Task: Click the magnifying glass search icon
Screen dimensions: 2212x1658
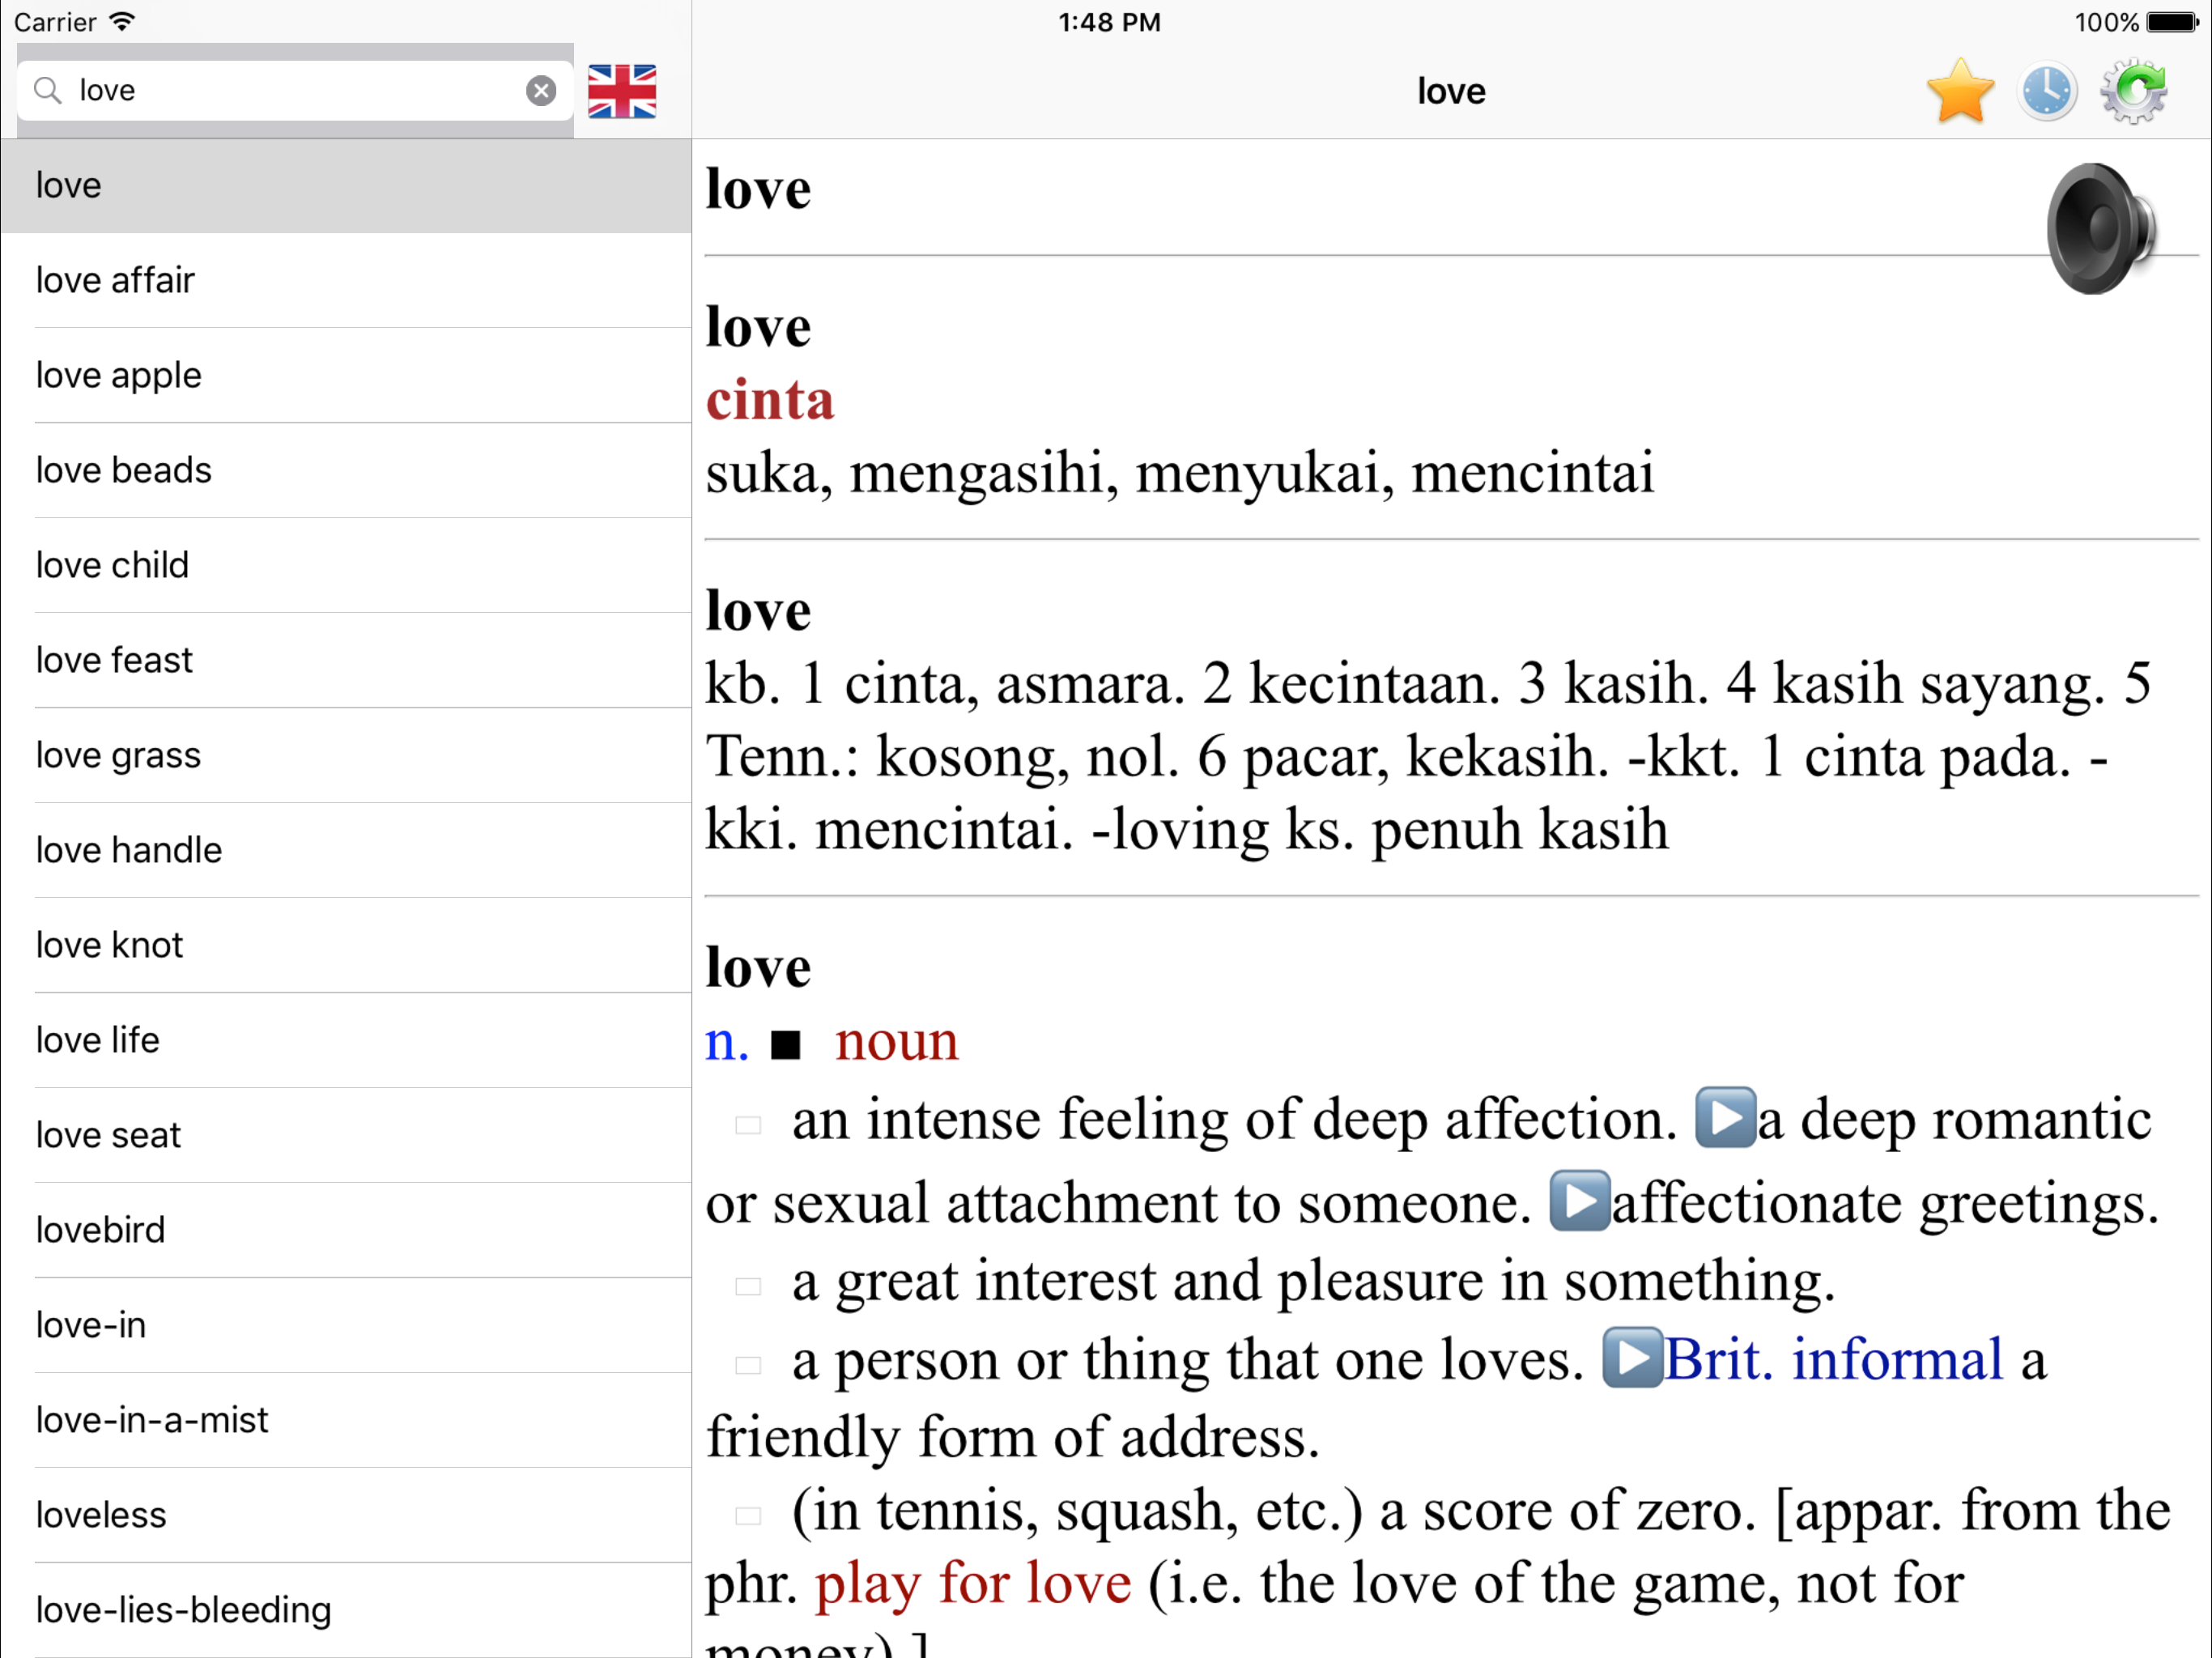Action: pos(47,91)
